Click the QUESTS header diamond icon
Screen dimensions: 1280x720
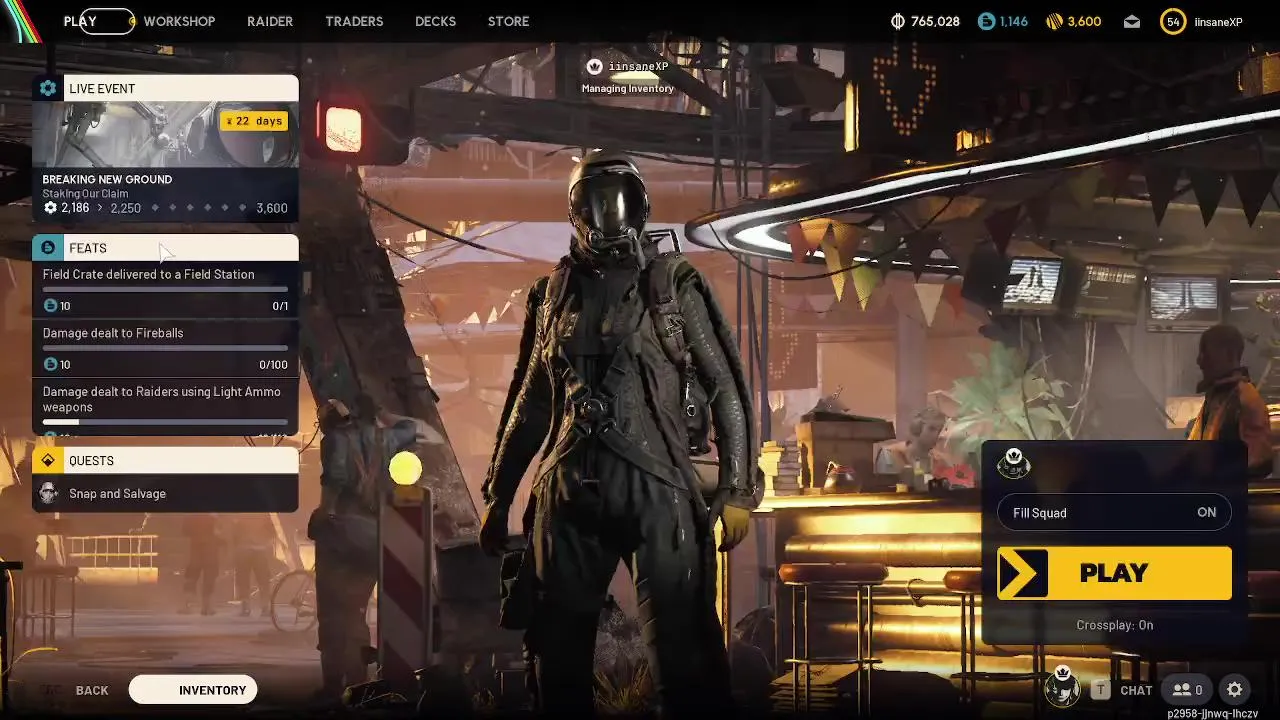48,460
